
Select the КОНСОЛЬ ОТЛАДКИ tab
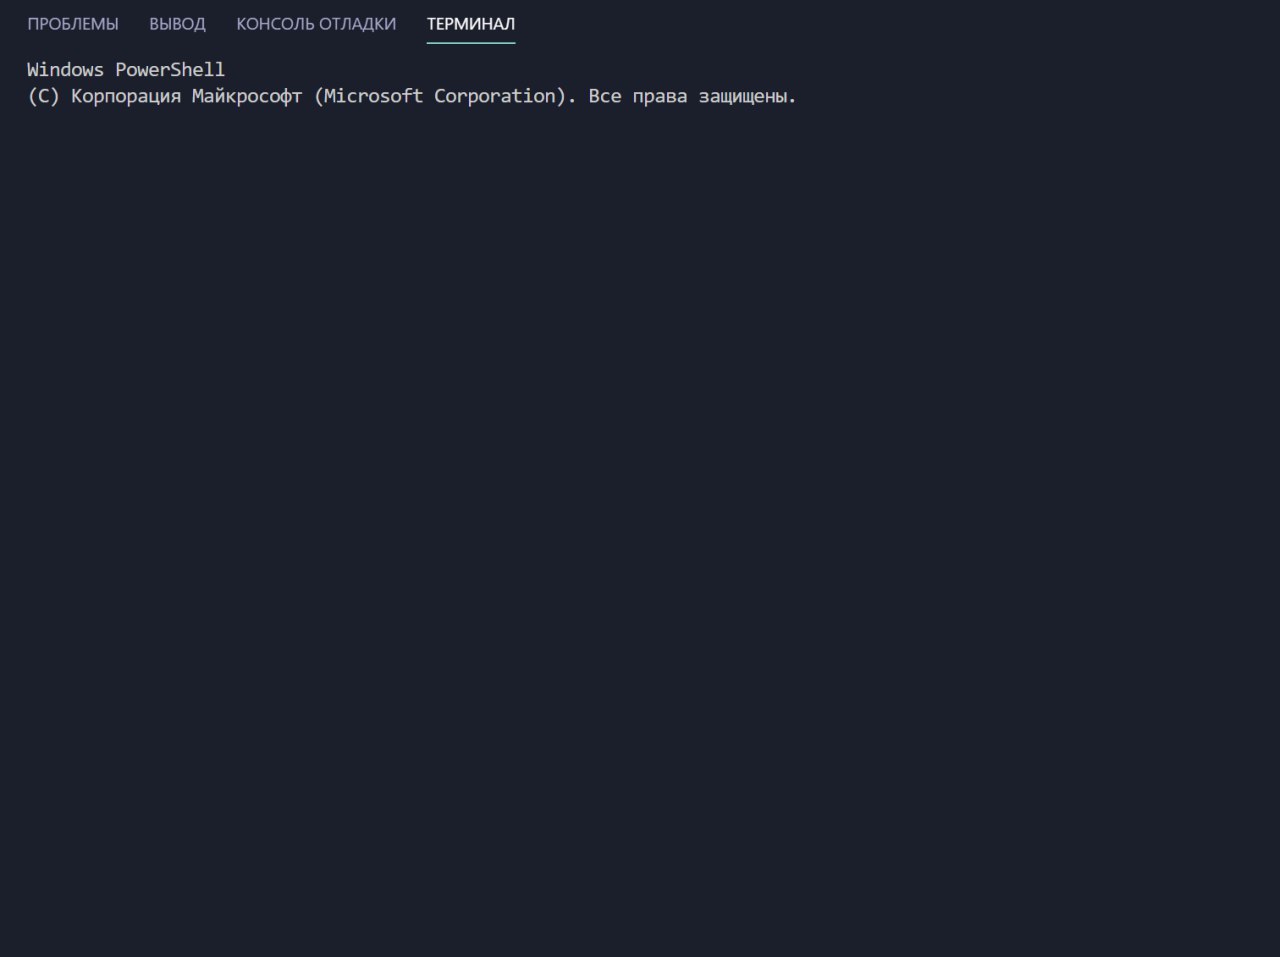point(316,24)
